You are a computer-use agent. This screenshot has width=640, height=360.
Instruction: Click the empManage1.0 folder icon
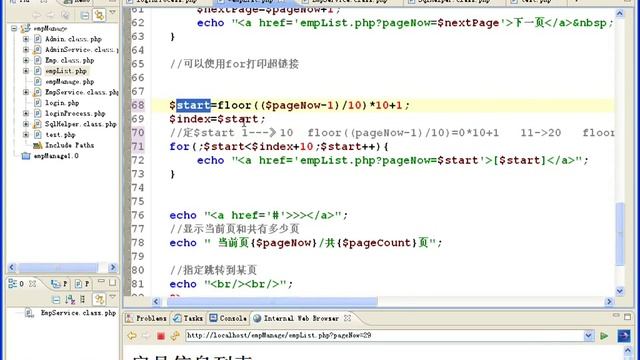[x=26, y=156]
